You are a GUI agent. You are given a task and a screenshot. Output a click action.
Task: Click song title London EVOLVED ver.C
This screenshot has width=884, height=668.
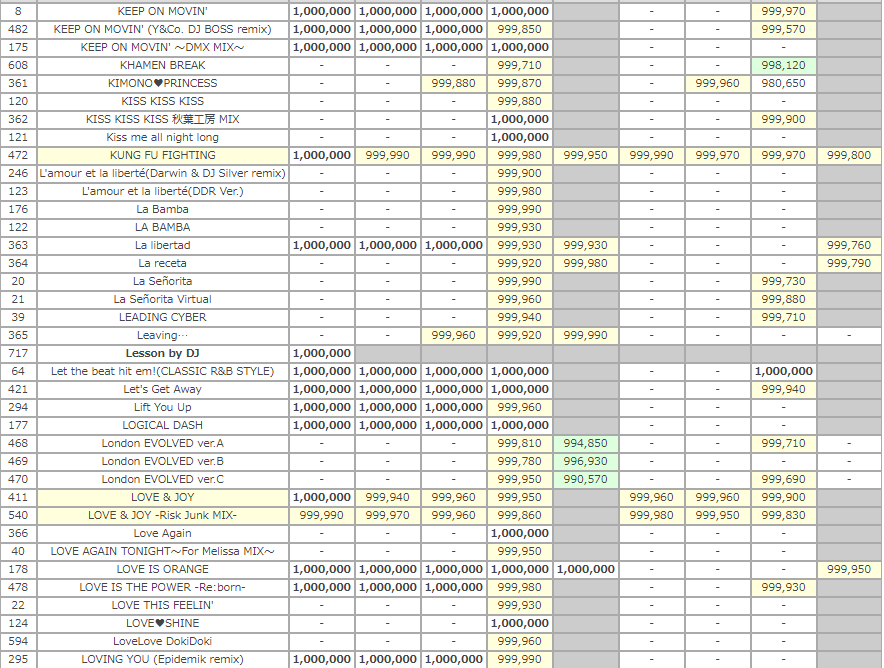point(162,479)
